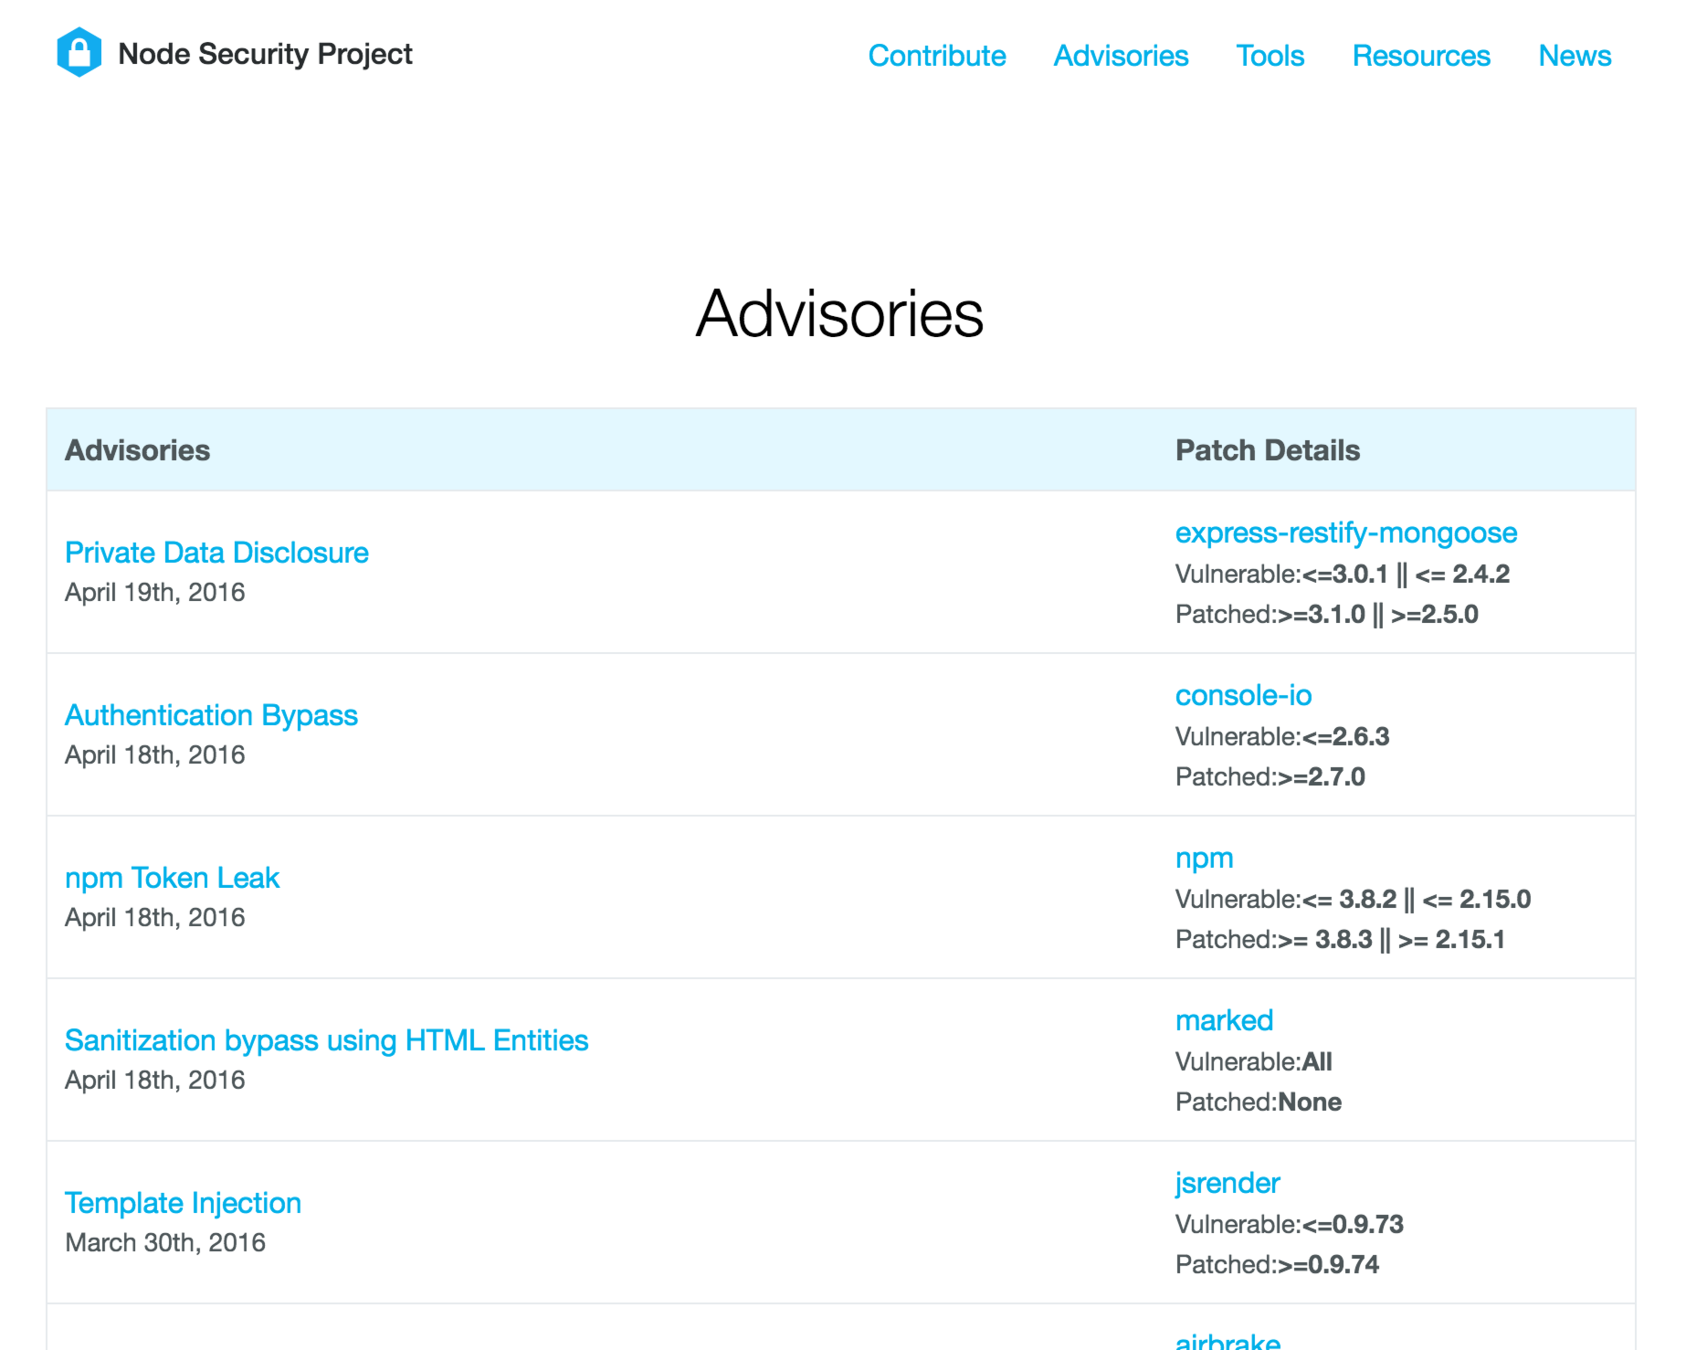Screen dimensions: 1686x1350
Task: Click the Patched:>=0.9.74 text
Action: [x=1277, y=1264]
